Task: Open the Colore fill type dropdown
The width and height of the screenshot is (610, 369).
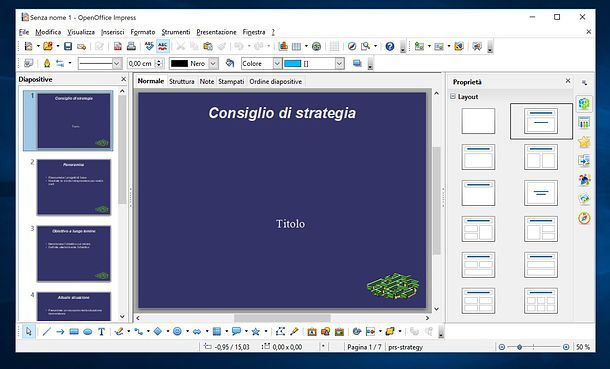Action: pos(277,63)
